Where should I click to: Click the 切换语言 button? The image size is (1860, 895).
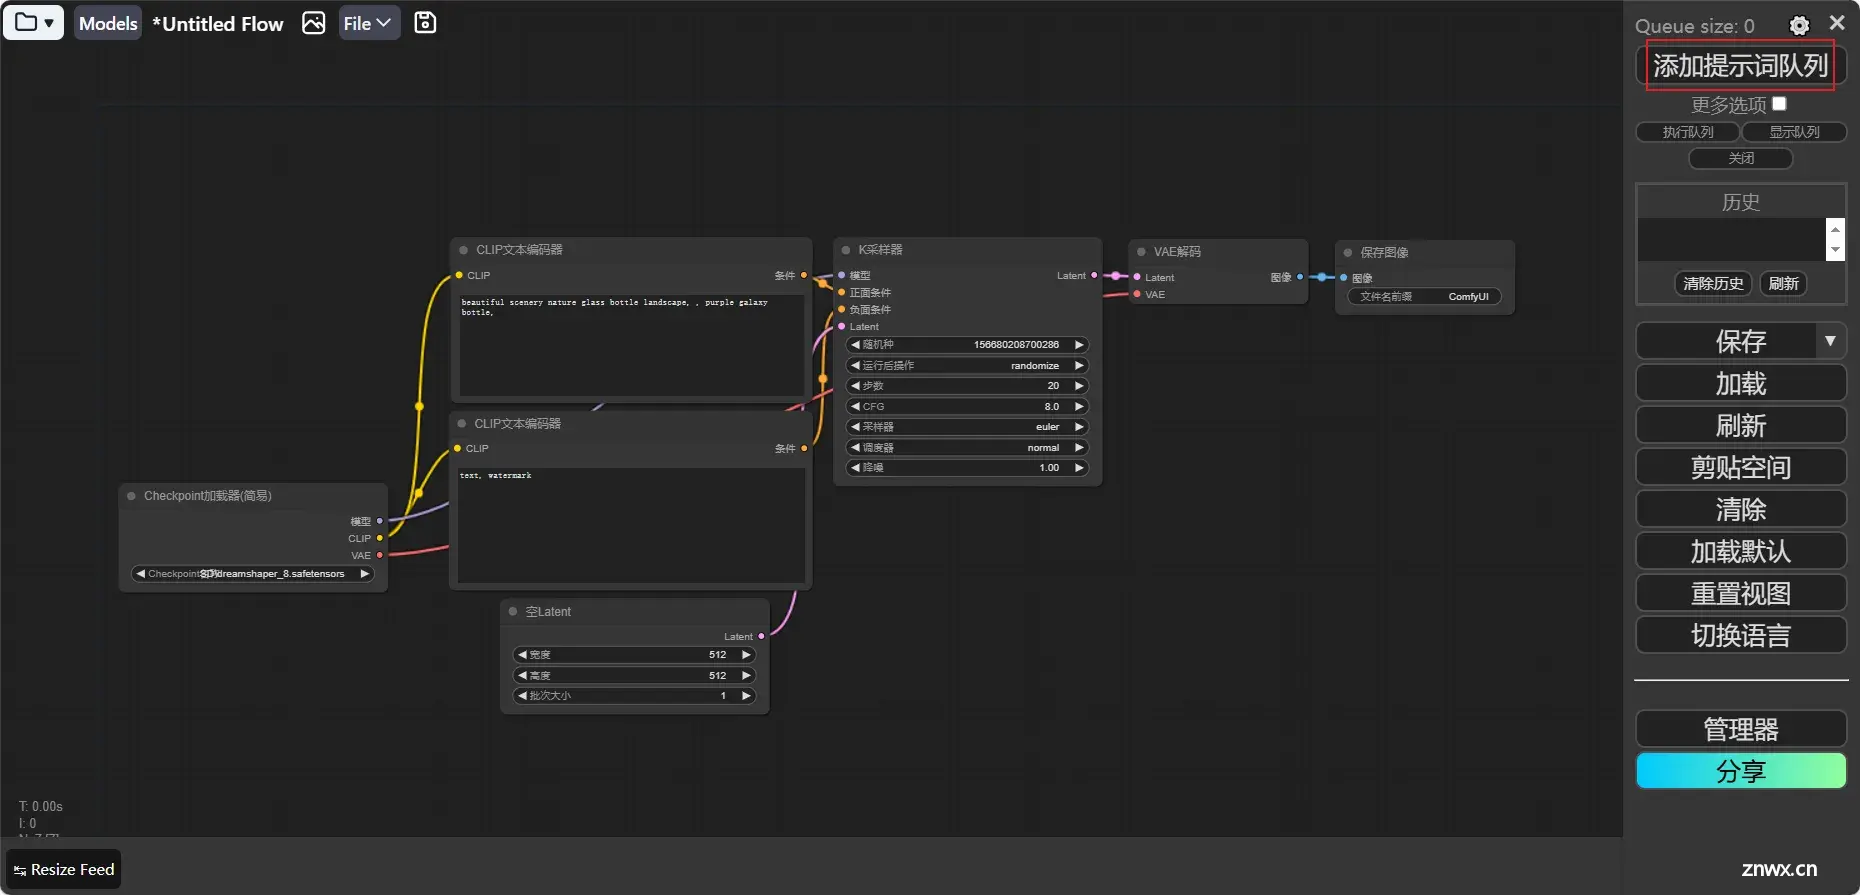pos(1741,635)
